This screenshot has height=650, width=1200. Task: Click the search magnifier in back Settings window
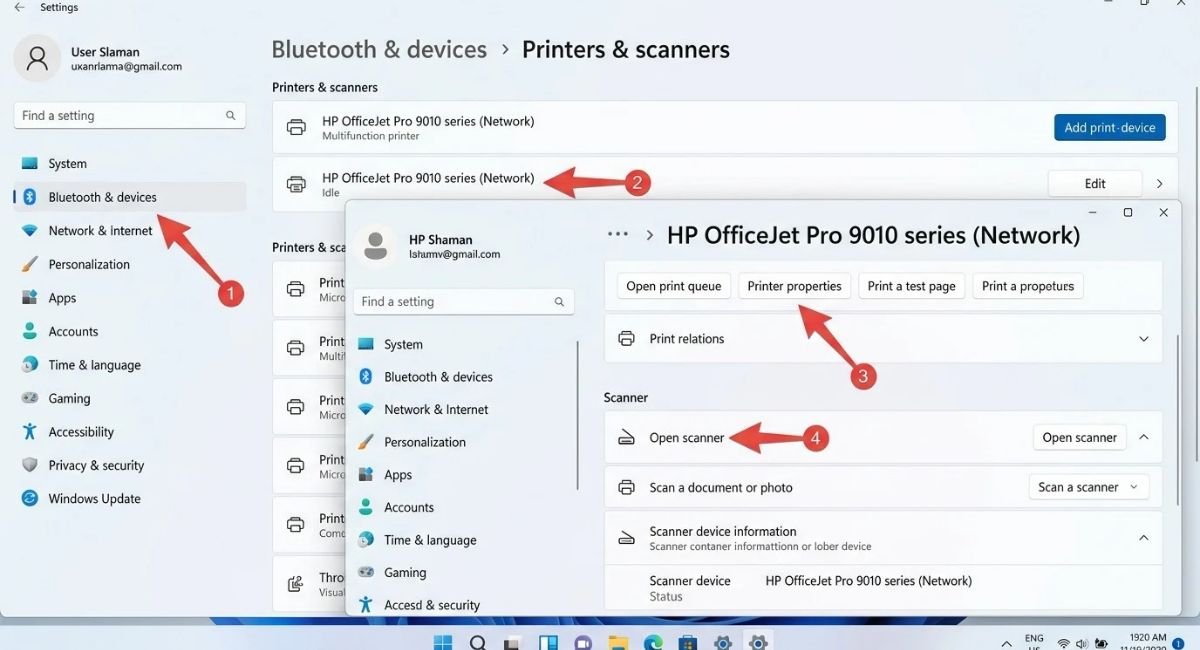231,116
